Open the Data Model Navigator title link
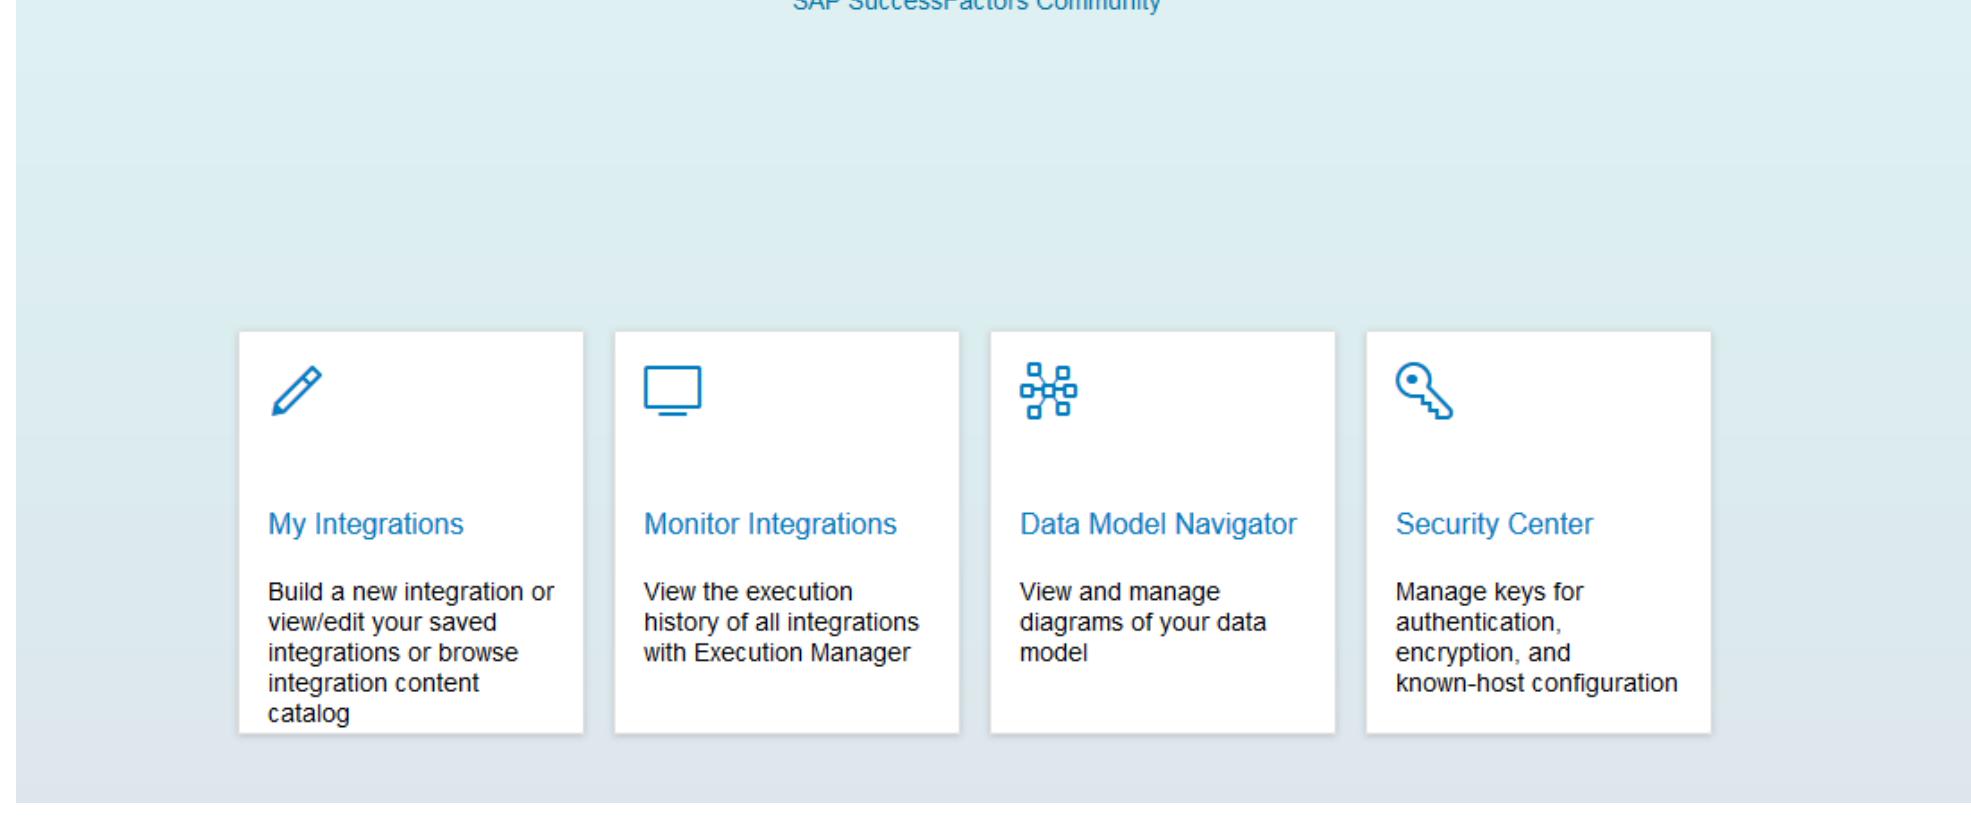This screenshot has height=824, width=1971. pyautogui.click(x=1157, y=524)
